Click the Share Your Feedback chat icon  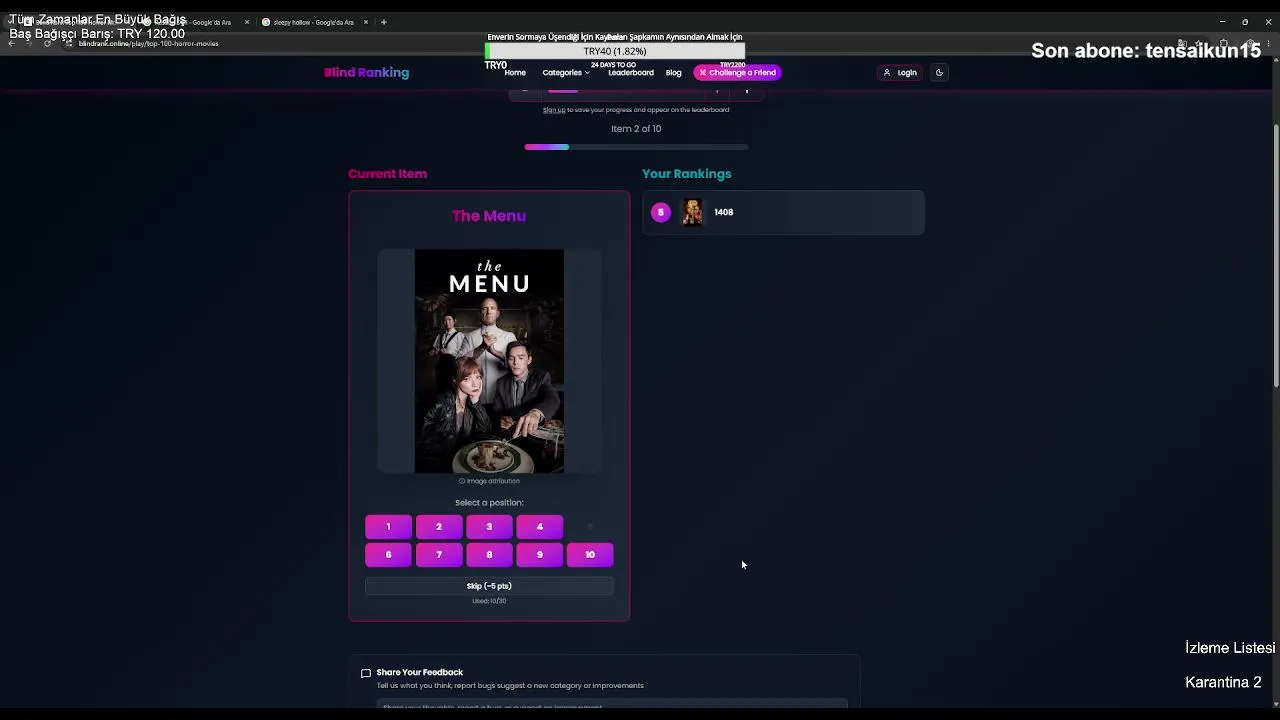pyautogui.click(x=366, y=673)
